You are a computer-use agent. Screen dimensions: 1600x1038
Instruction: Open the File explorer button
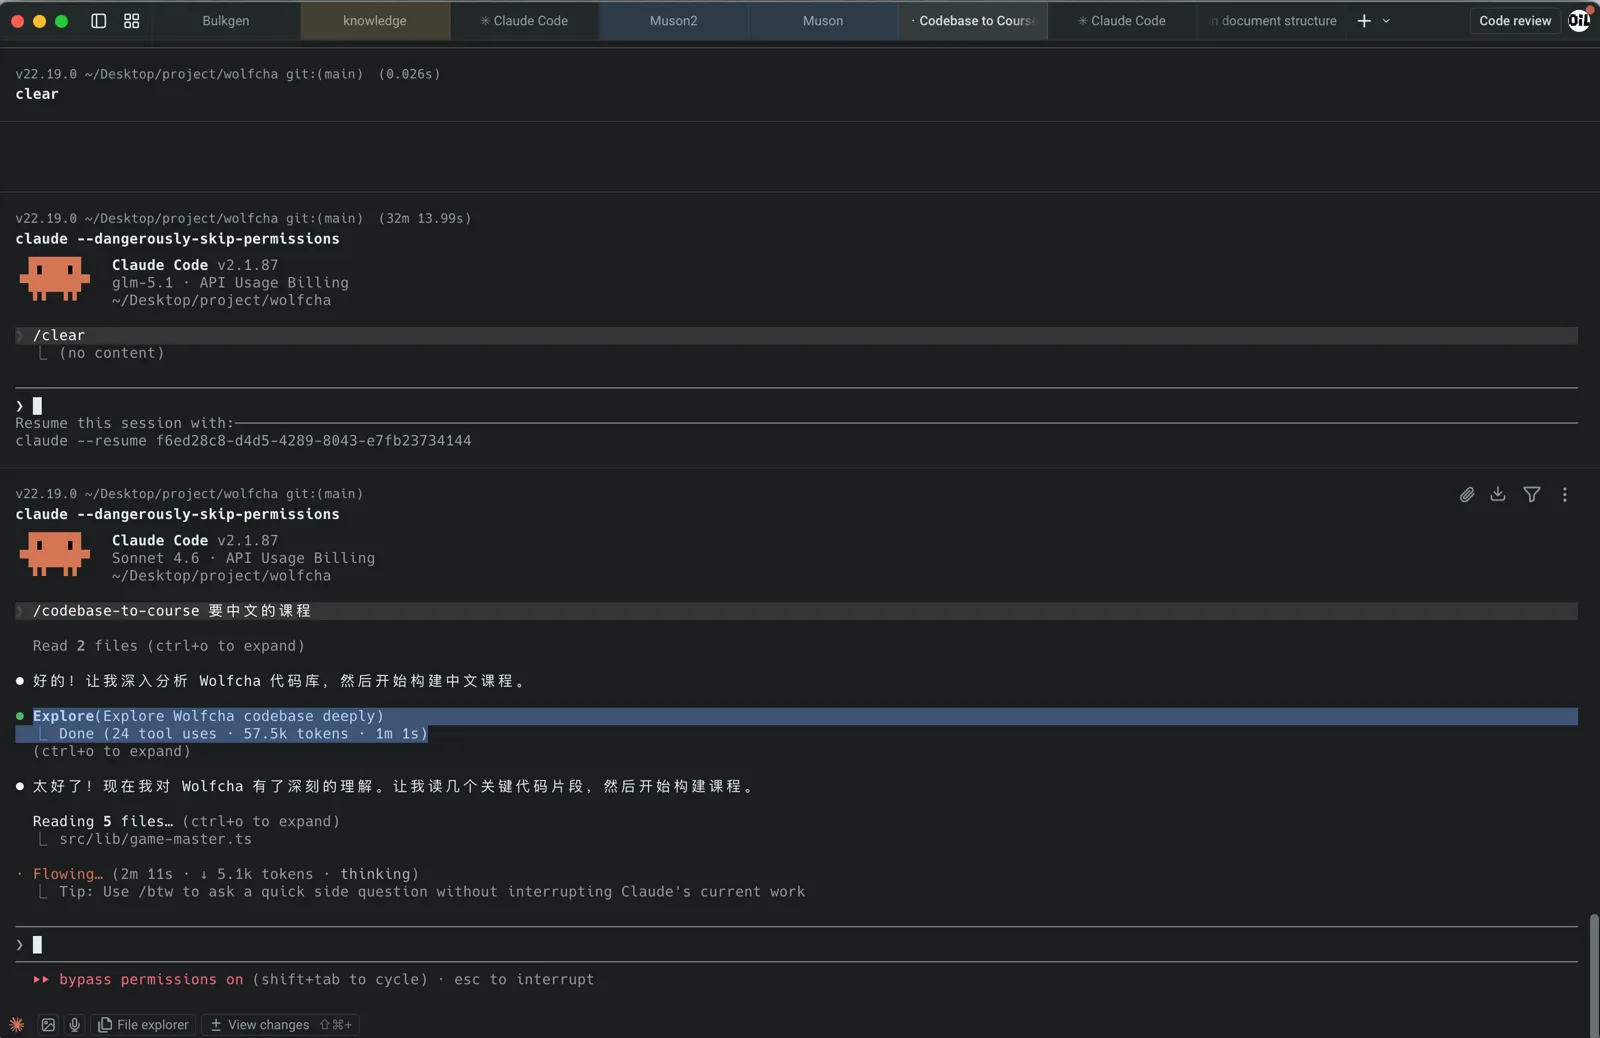pos(144,1024)
